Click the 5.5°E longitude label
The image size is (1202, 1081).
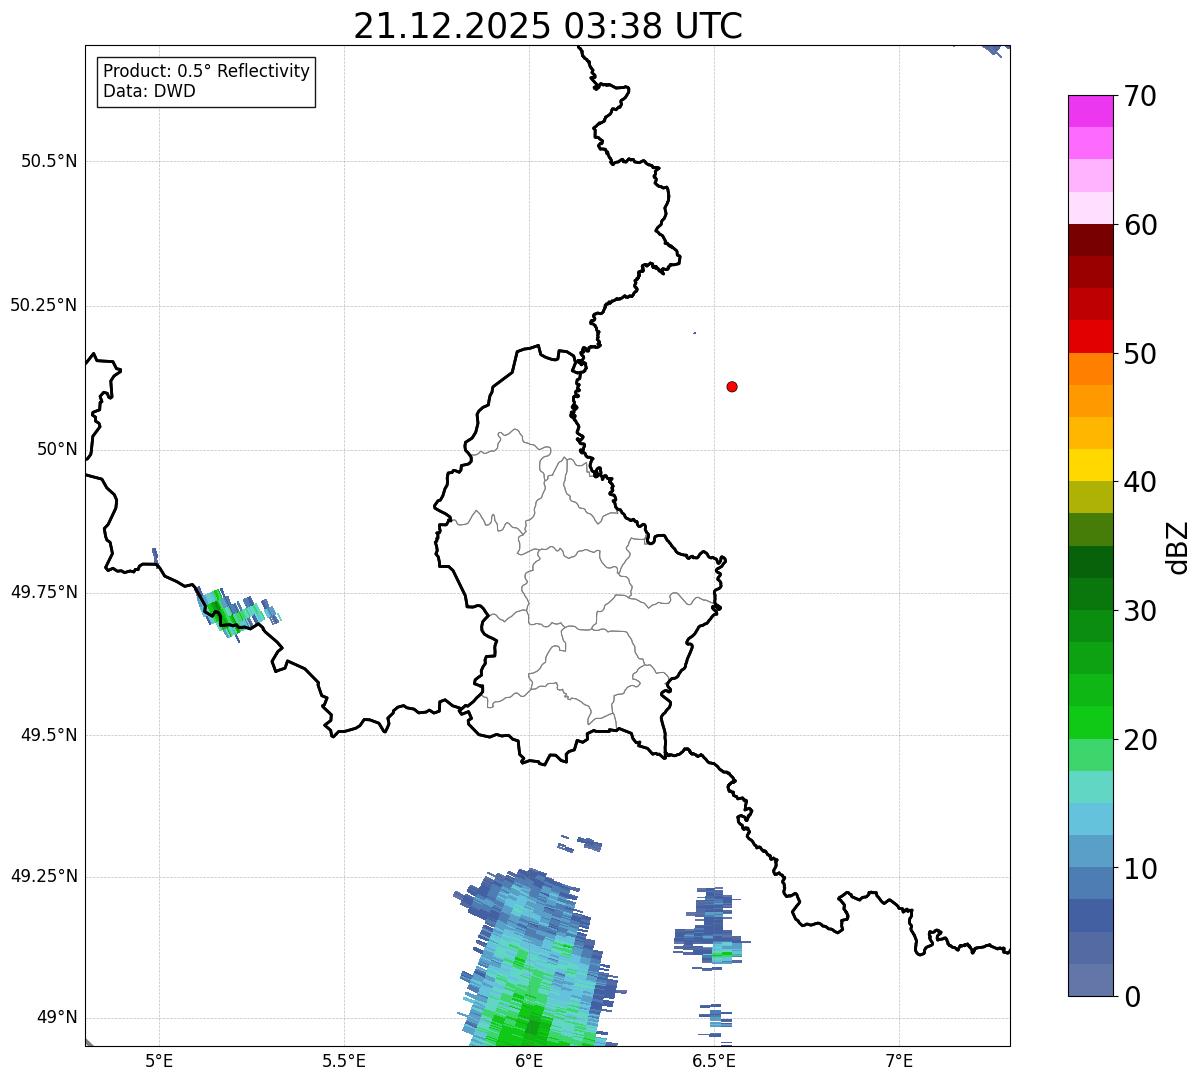(x=344, y=1060)
